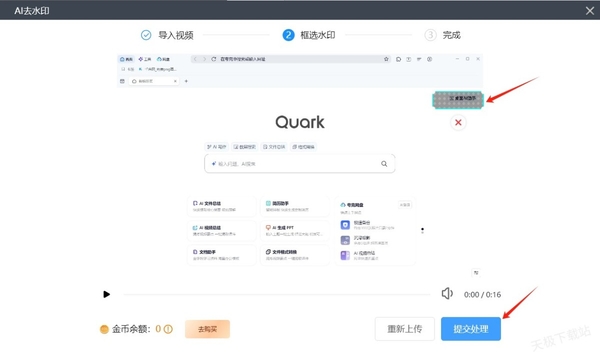Viewport: 600px width, 362px height.
Task: Click the step 2 number badge
Action: click(288, 35)
